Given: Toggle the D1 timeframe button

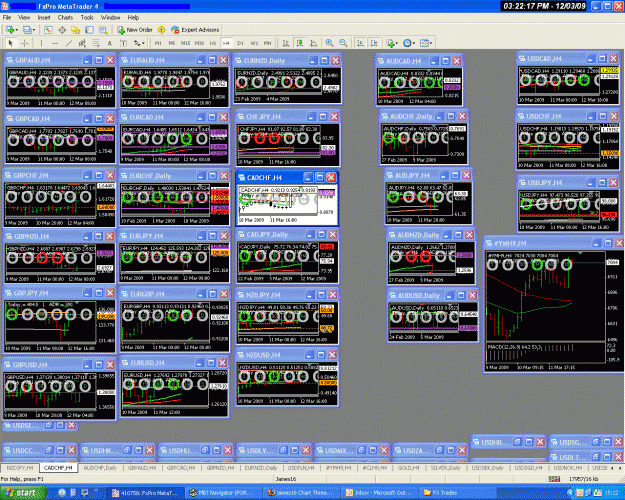Looking at the screenshot, I should tap(240, 43).
